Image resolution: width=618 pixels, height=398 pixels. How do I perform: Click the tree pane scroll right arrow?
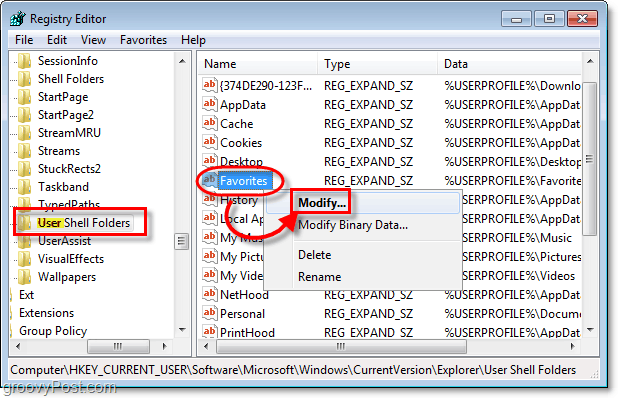164,346
